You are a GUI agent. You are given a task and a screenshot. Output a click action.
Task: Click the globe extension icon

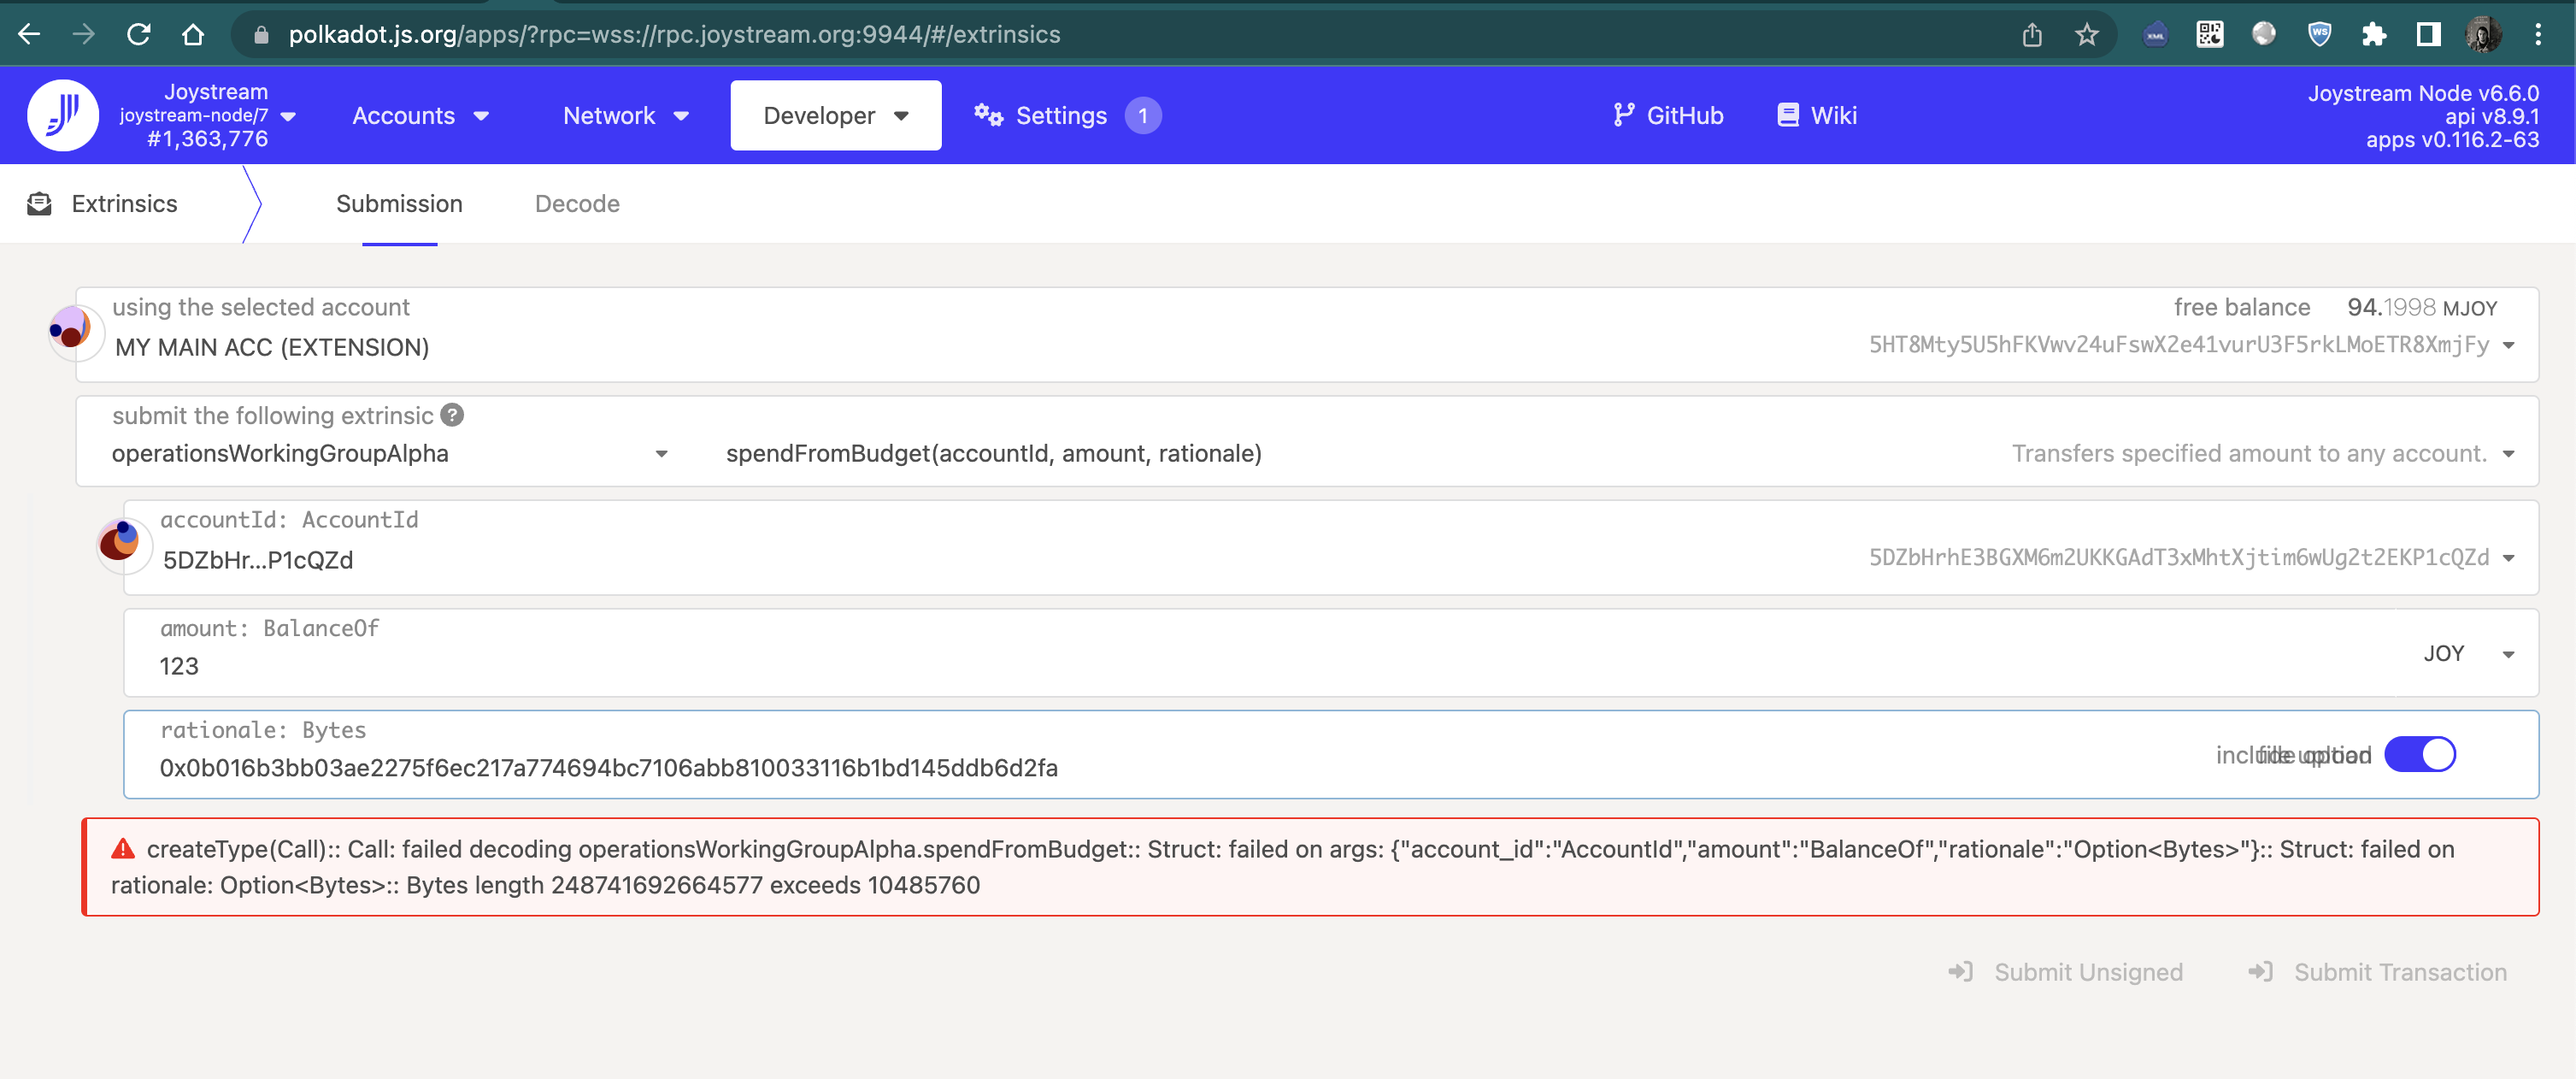2264,34
